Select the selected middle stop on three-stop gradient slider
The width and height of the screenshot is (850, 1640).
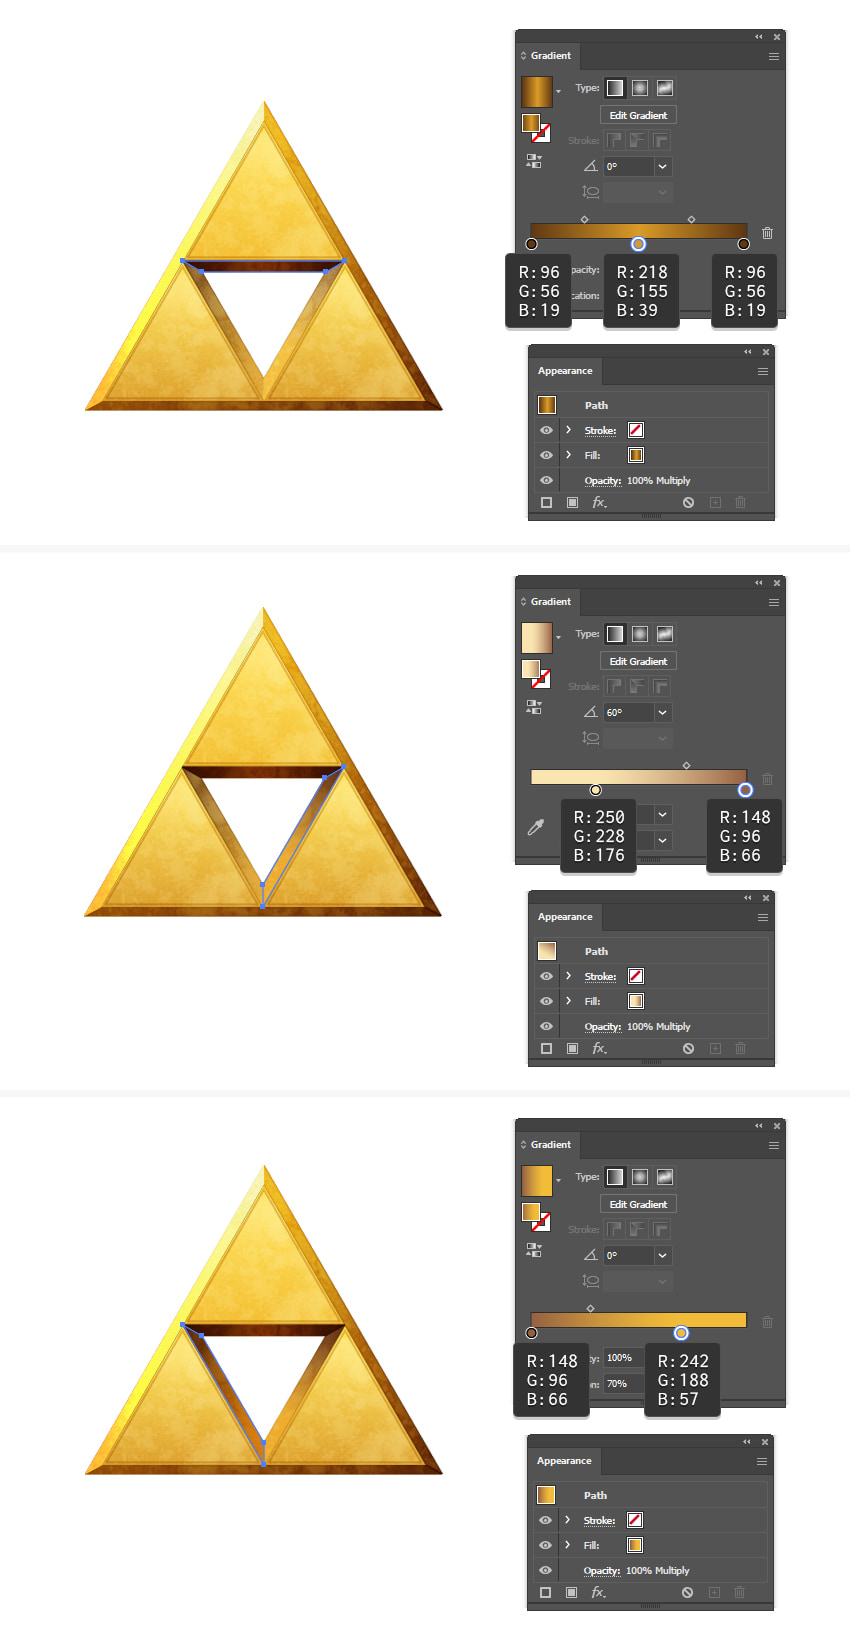coord(638,244)
